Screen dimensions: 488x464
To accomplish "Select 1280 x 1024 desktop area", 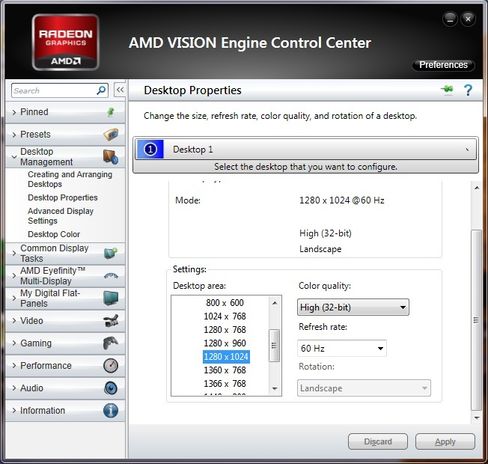I will pyautogui.click(x=226, y=357).
